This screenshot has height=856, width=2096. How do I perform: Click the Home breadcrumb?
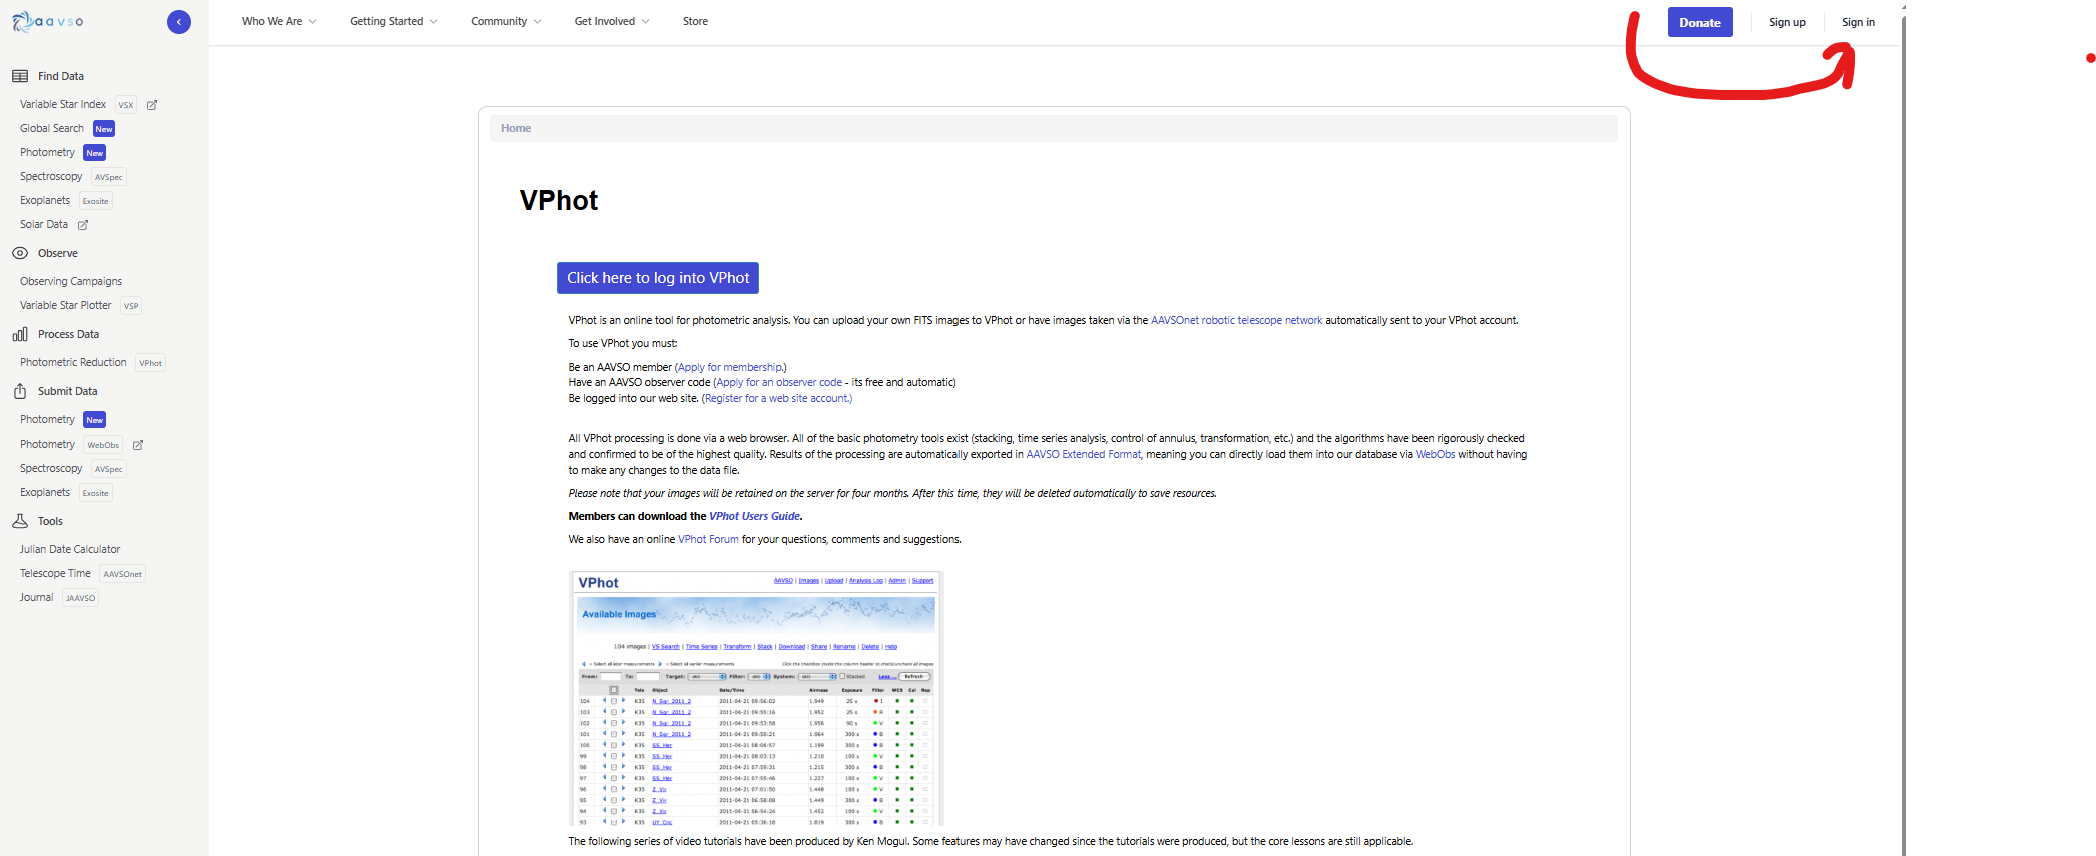516,128
